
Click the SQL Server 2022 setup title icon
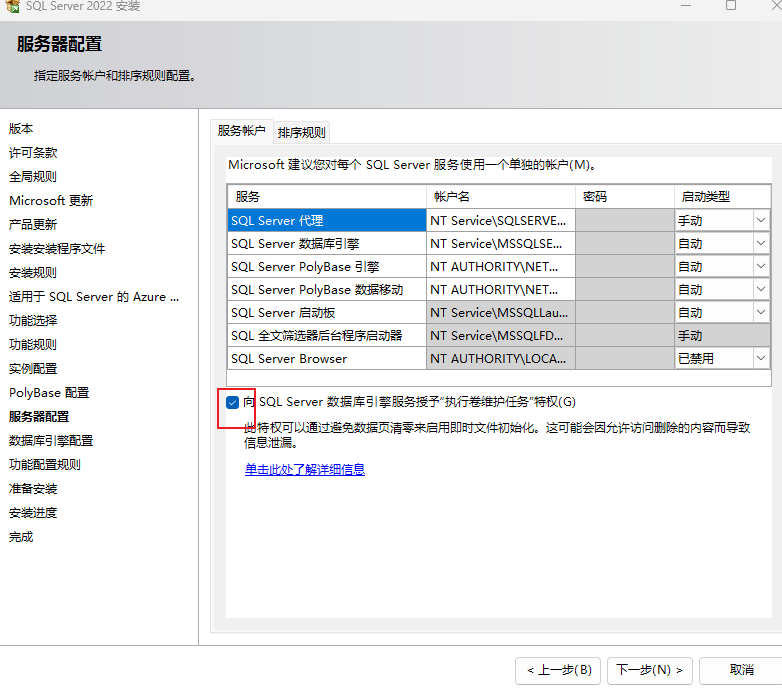coord(13,6)
